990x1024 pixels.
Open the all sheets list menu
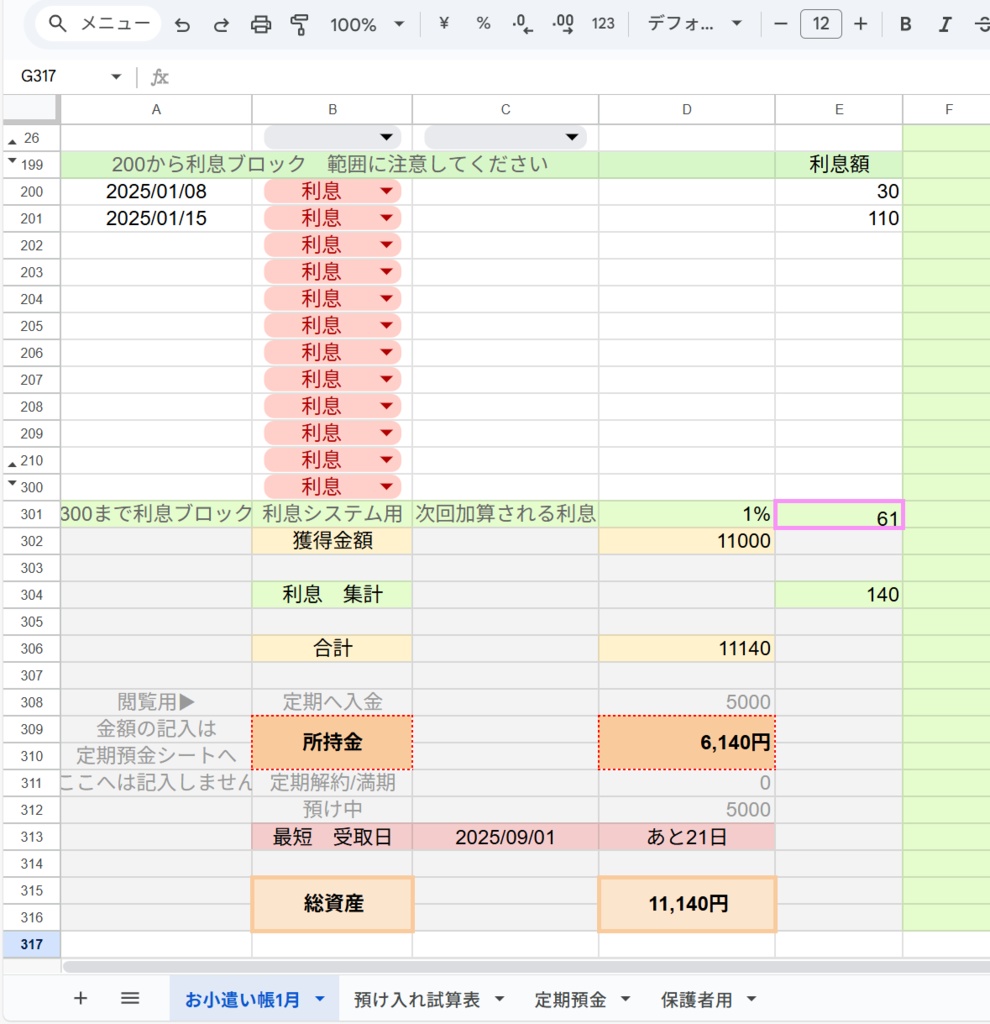(130, 998)
